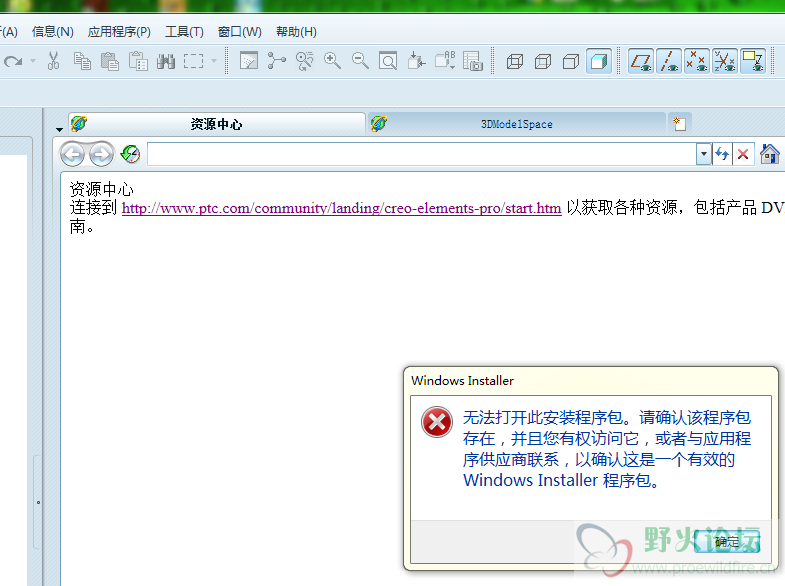Click the Zoom In magnifier
The image size is (785, 586).
332,61
